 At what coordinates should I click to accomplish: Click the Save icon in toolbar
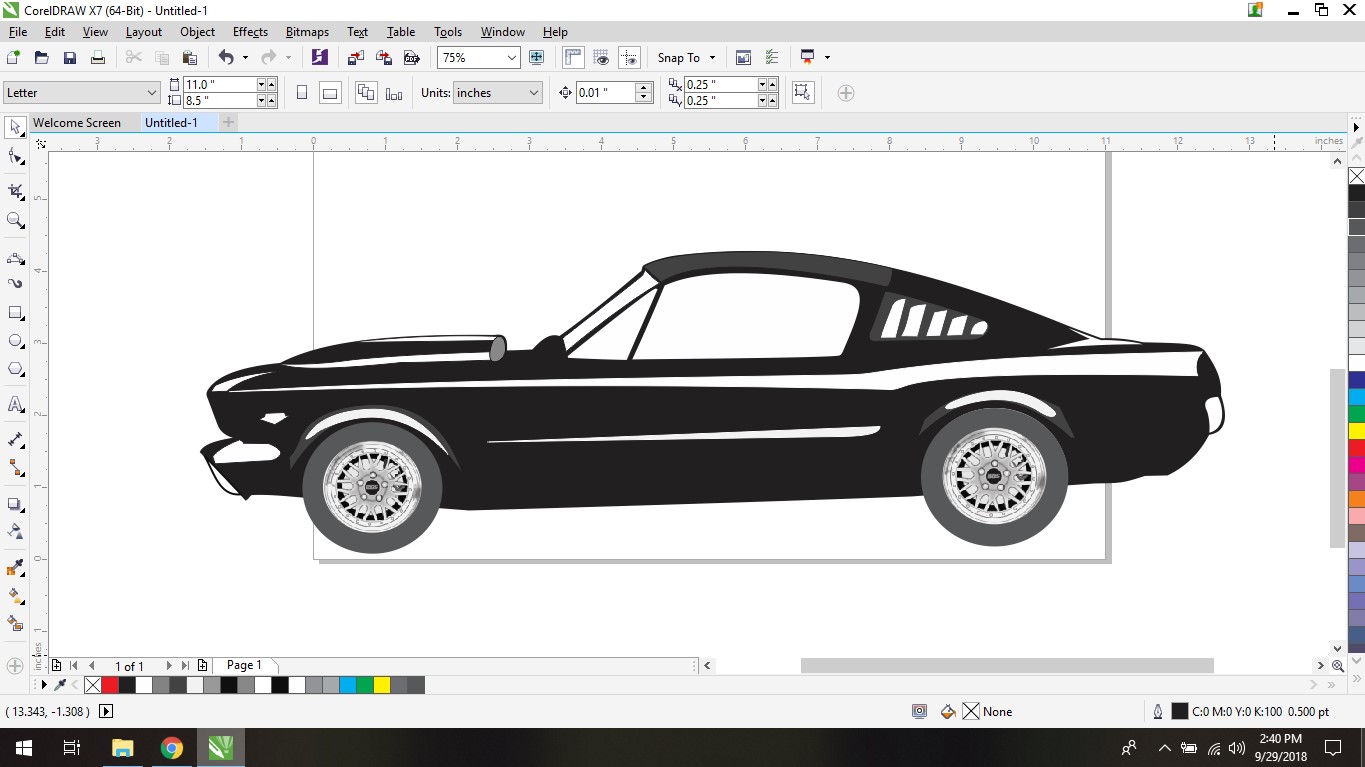(x=70, y=58)
